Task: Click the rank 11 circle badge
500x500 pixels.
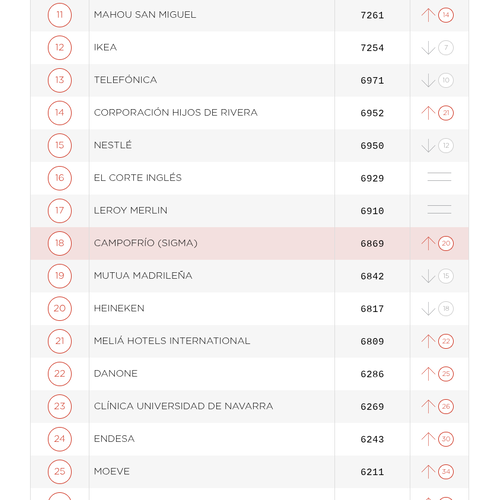Action: [x=60, y=15]
